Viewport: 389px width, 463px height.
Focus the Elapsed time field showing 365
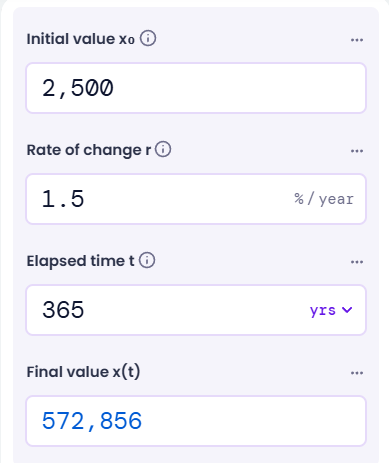point(196,310)
